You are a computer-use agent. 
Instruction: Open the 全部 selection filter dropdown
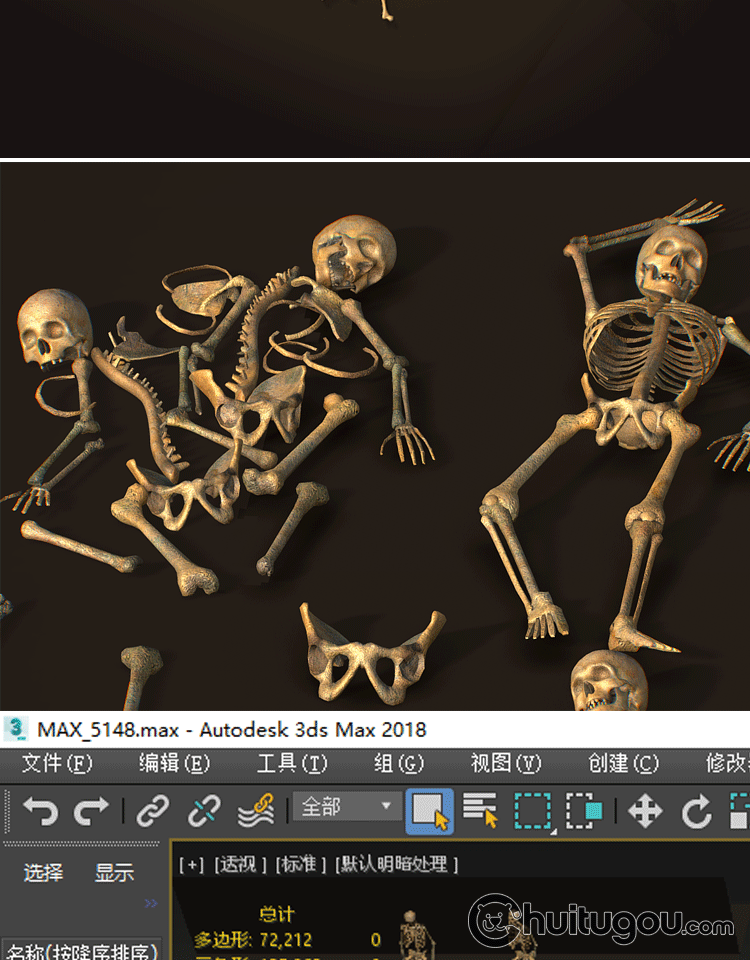click(x=346, y=807)
